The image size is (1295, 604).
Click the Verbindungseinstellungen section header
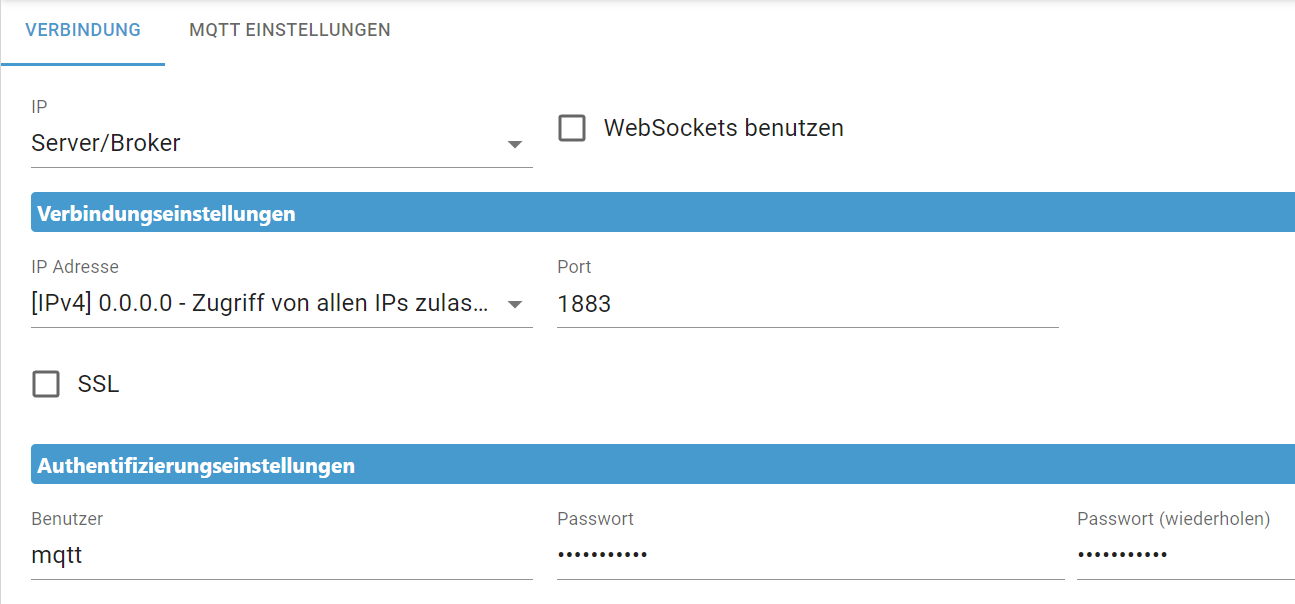tap(166, 214)
